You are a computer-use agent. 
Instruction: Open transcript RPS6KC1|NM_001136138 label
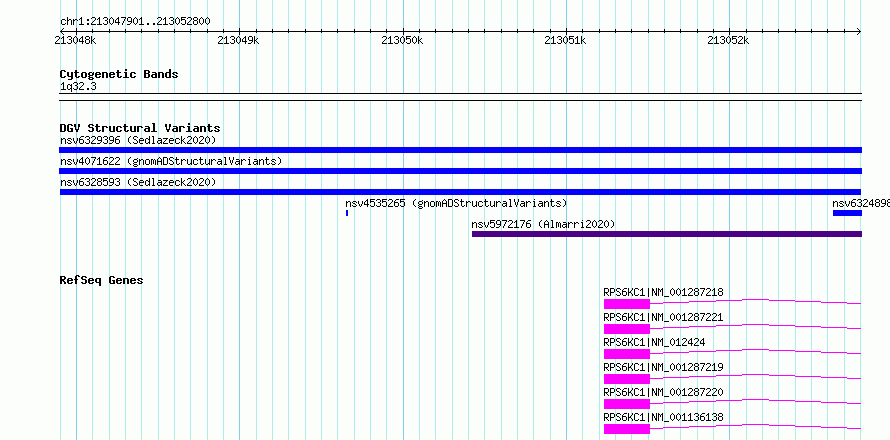pos(663,417)
